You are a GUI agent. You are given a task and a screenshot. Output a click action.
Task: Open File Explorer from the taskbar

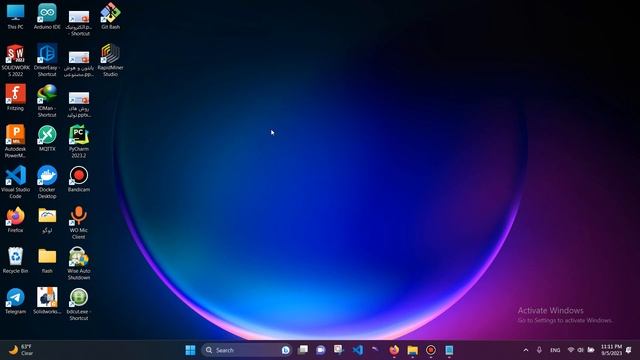pos(413,350)
